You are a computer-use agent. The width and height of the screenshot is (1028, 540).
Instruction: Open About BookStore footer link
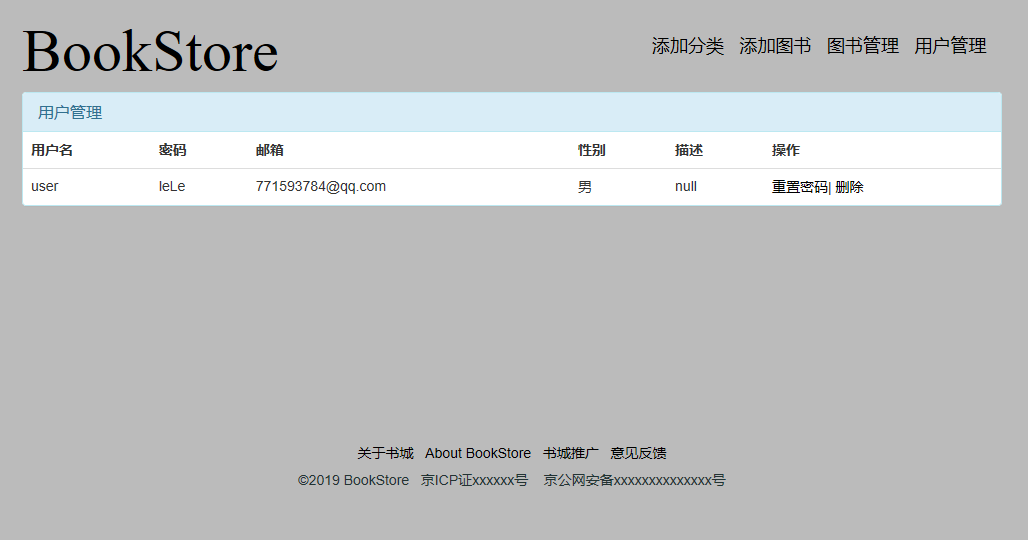(x=478, y=453)
